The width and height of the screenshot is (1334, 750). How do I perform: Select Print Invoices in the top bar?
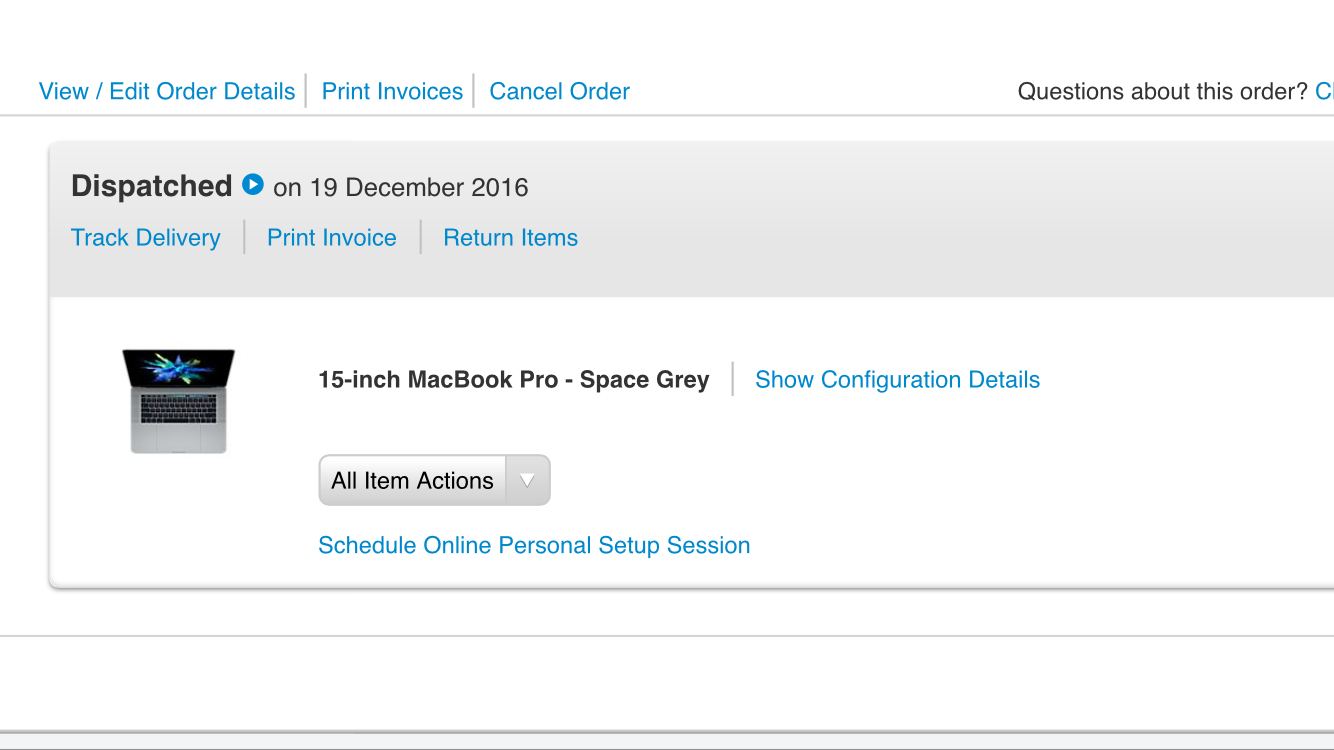[392, 91]
